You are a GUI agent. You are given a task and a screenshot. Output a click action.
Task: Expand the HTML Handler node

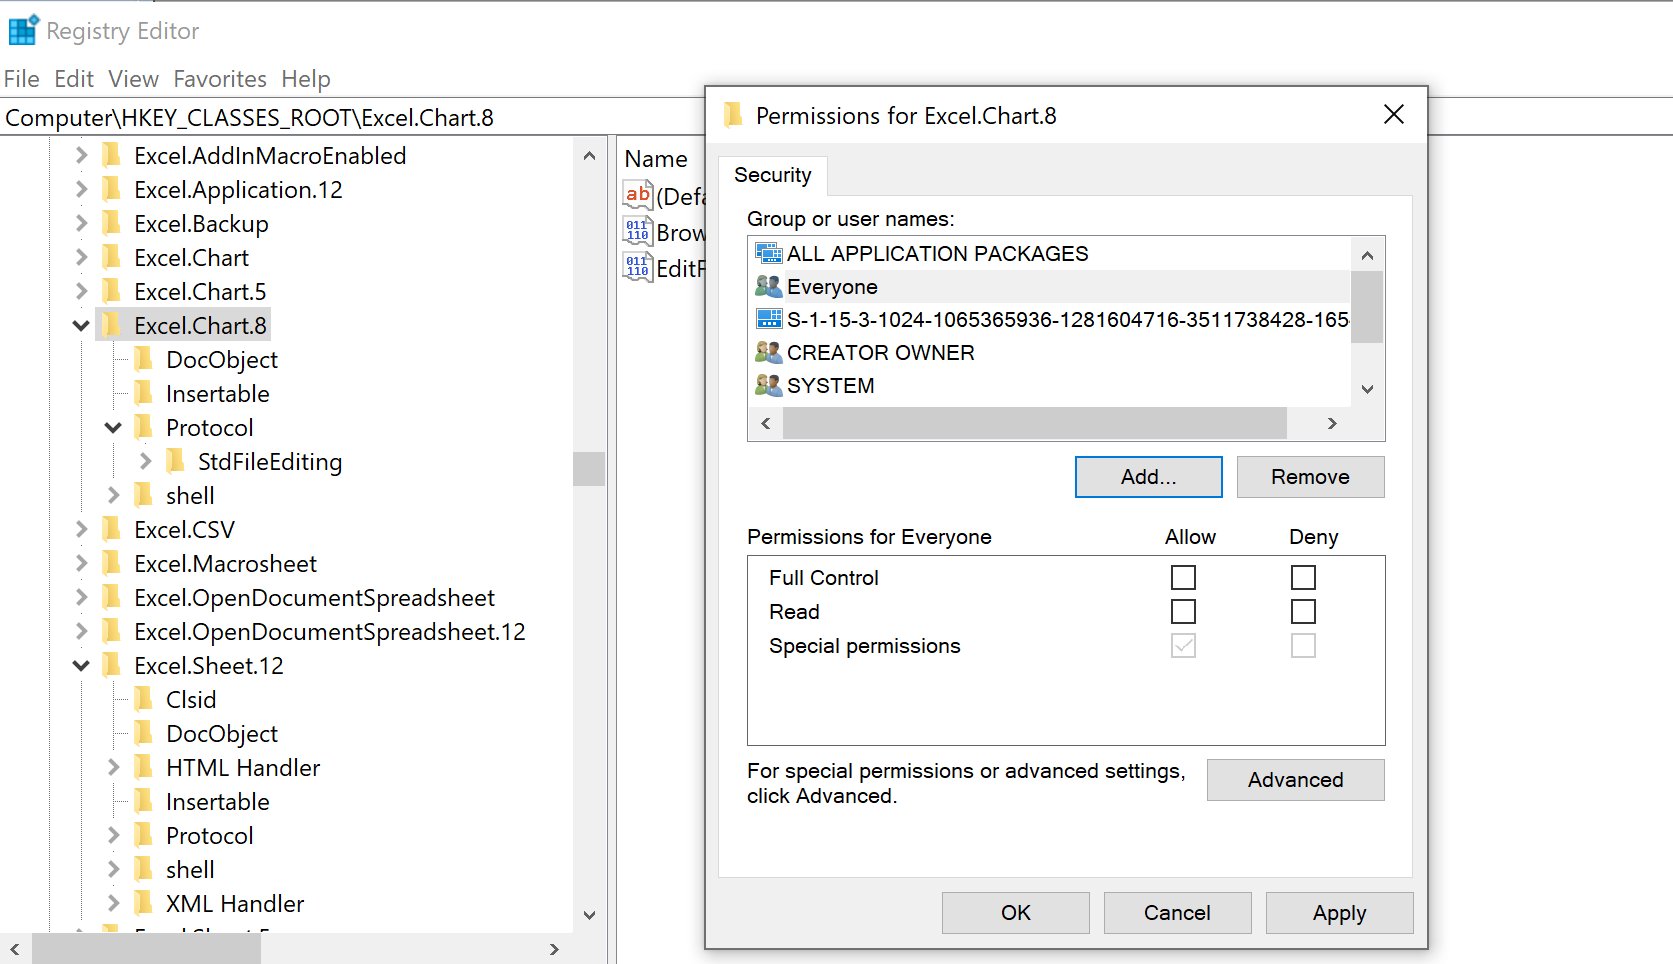point(114,767)
